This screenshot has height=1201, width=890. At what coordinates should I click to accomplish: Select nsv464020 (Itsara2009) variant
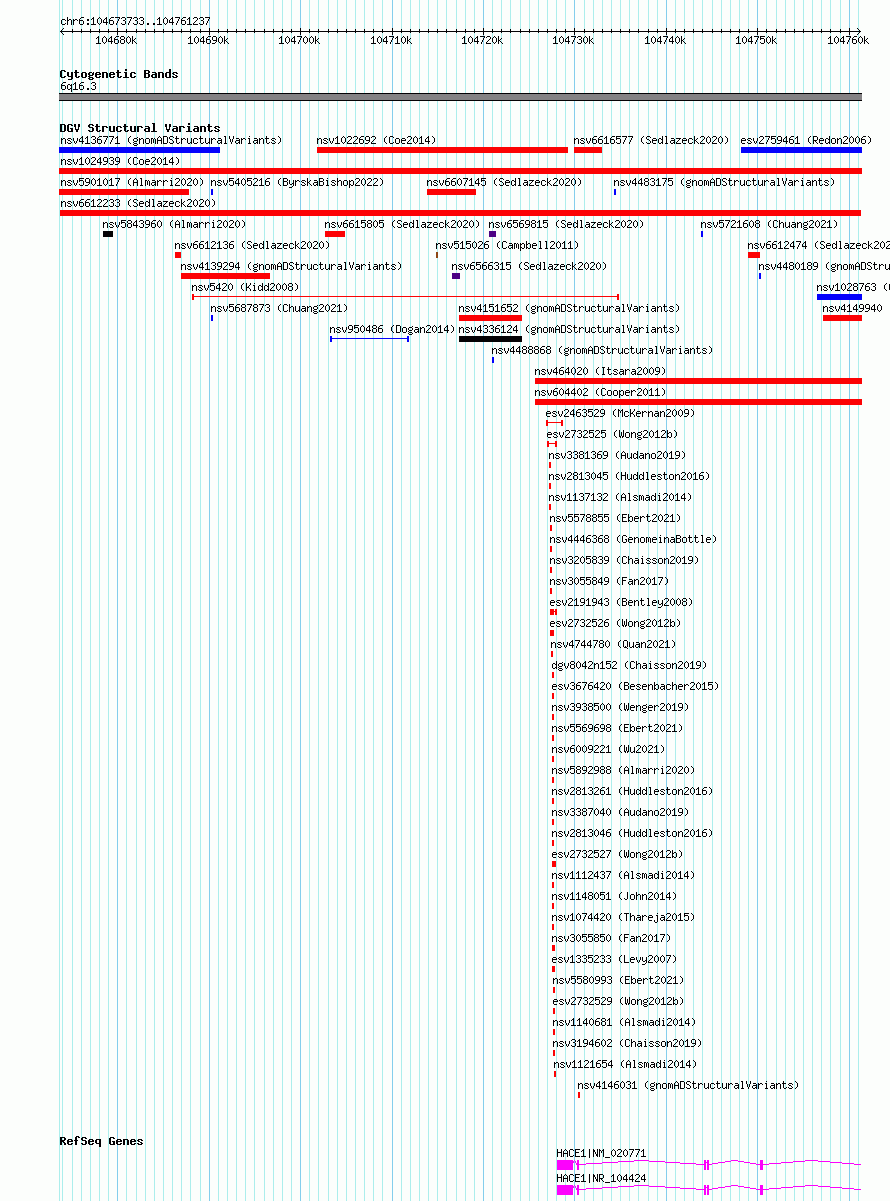point(698,381)
